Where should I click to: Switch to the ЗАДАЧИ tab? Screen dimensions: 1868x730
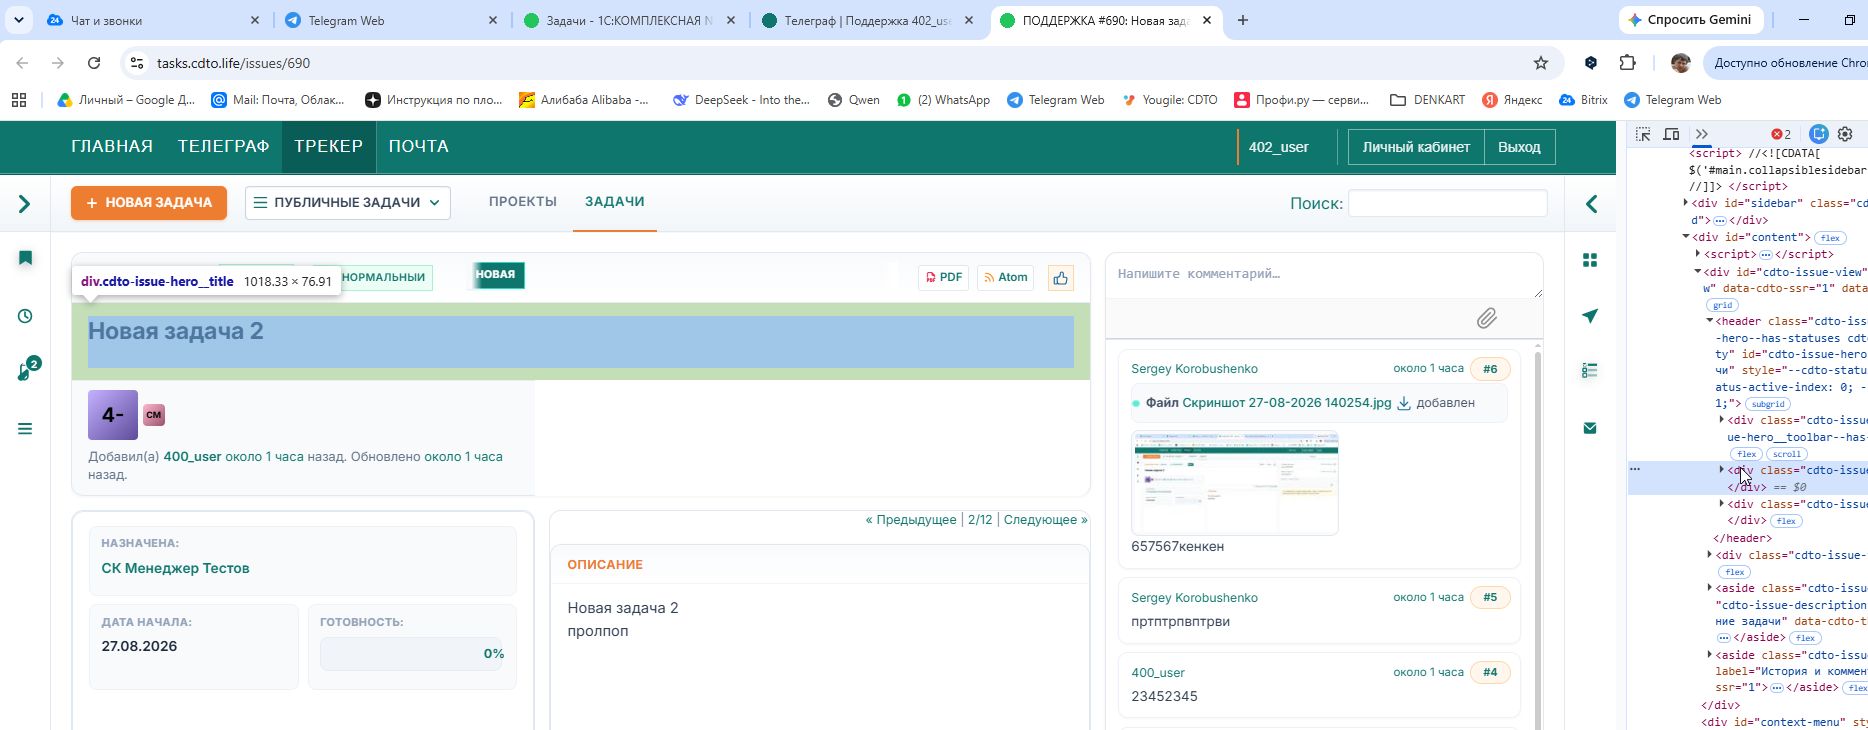click(615, 202)
